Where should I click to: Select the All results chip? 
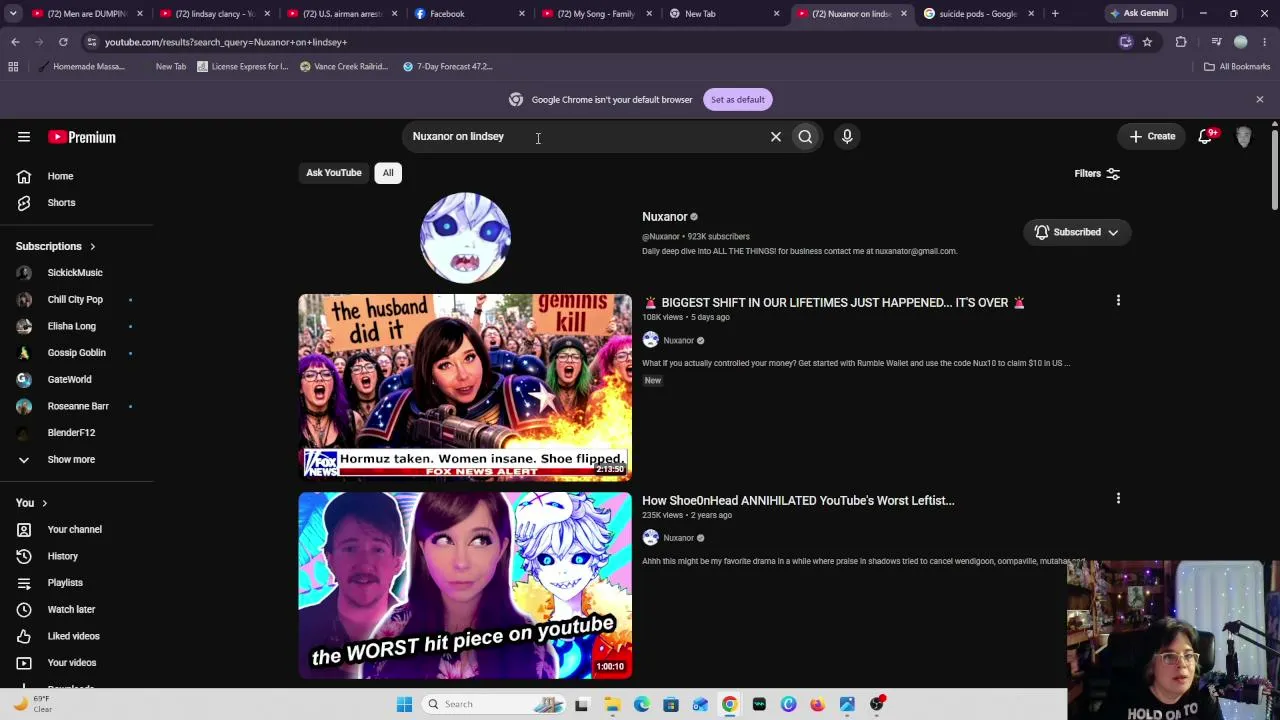(x=388, y=173)
